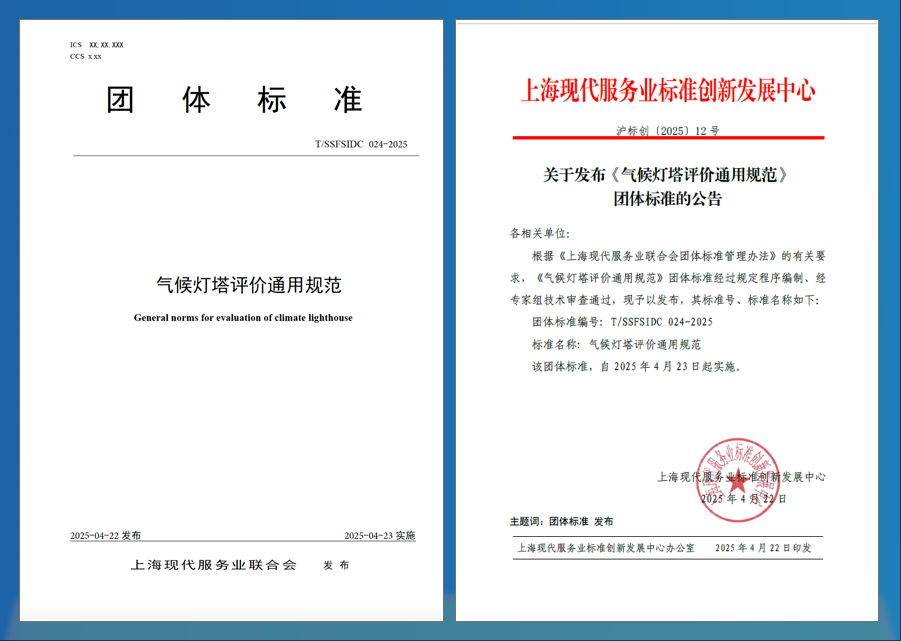Select the Chinese title 气候灯塔评价通用规范

(x=239, y=286)
